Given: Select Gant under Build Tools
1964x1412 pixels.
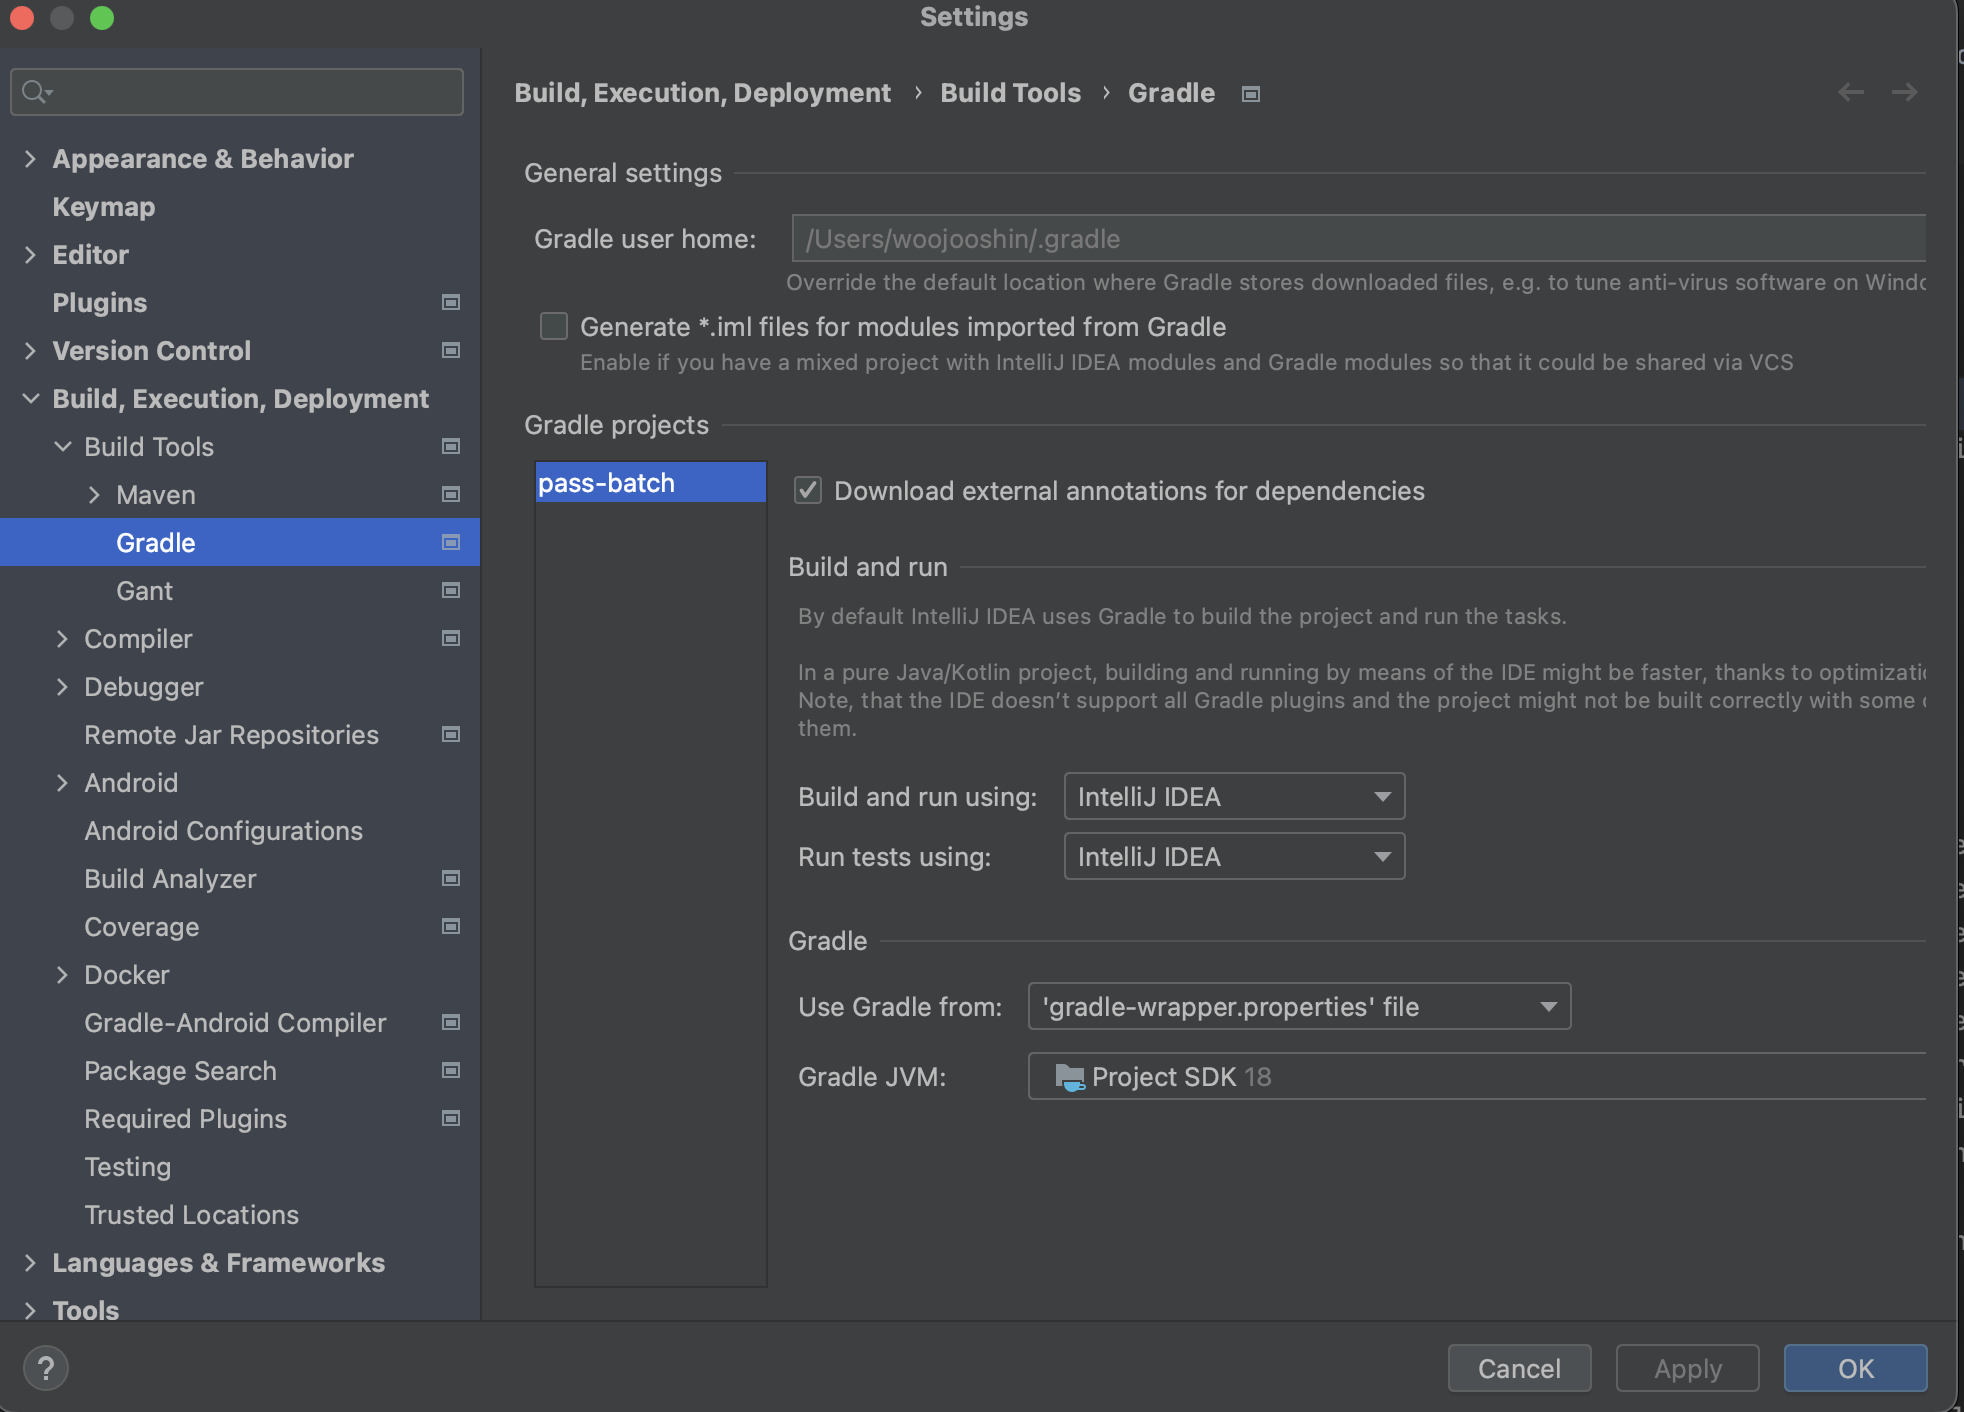Looking at the screenshot, I should coord(145,591).
